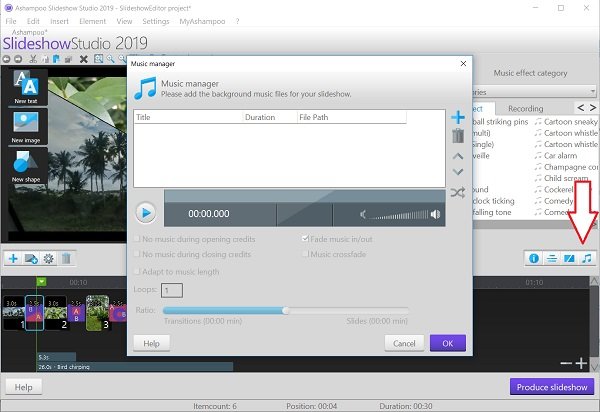
Task: Open the Settings menu
Action: (156, 21)
